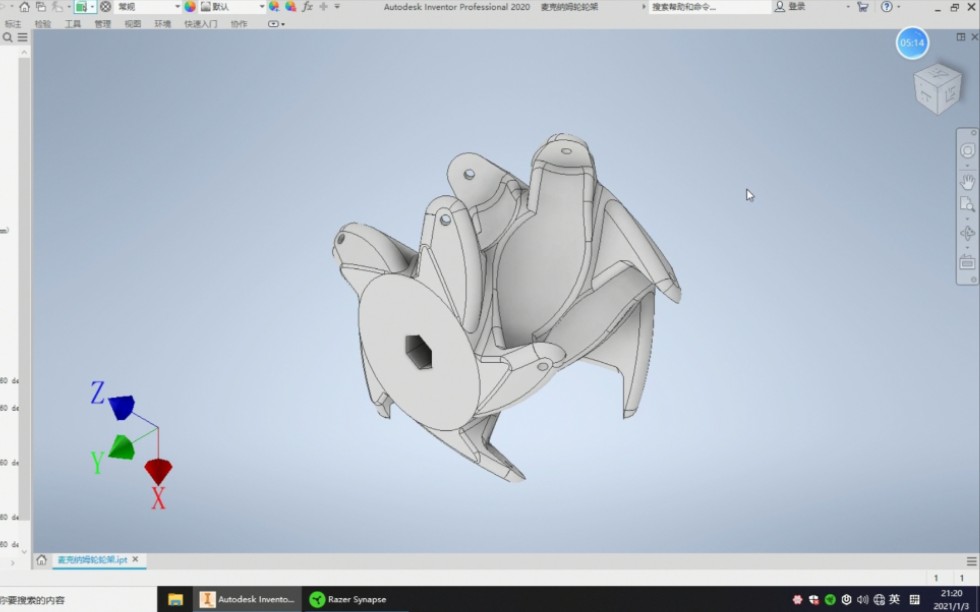
Task: Click the help question mark icon
Action: coord(886,7)
